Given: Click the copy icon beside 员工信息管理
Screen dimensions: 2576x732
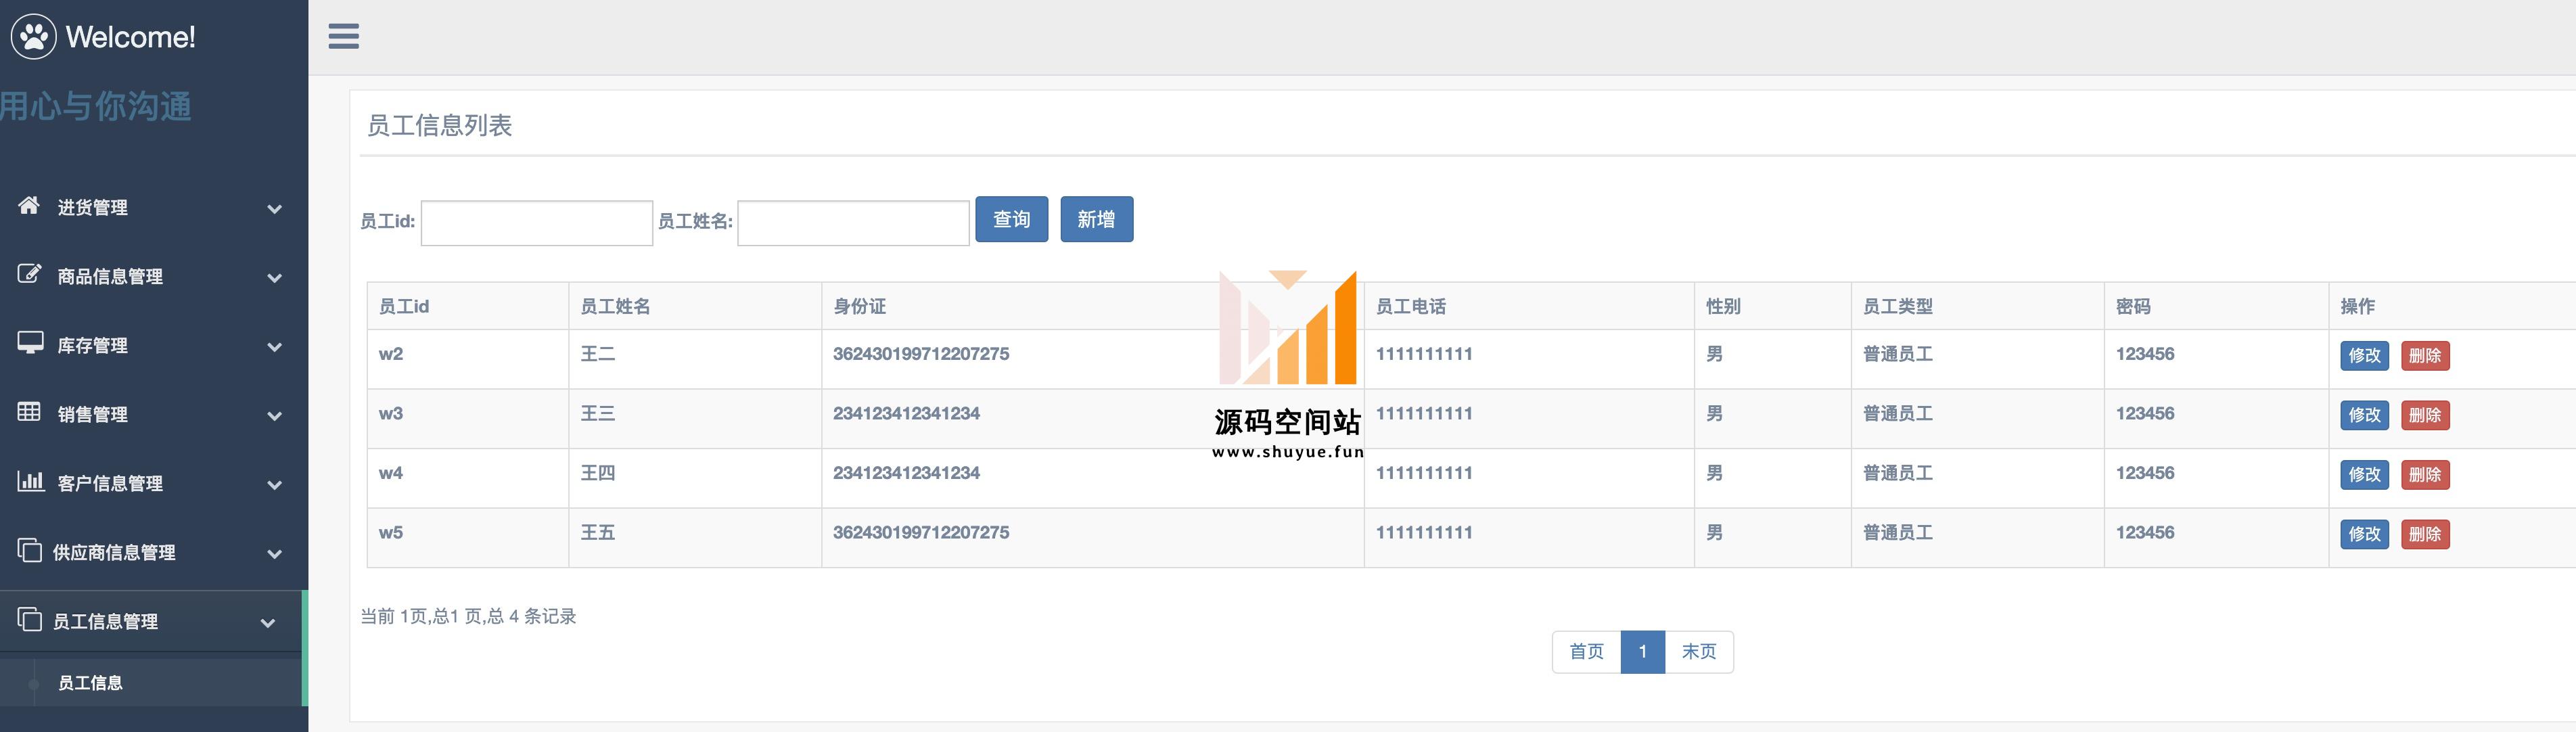Looking at the screenshot, I should tap(29, 619).
